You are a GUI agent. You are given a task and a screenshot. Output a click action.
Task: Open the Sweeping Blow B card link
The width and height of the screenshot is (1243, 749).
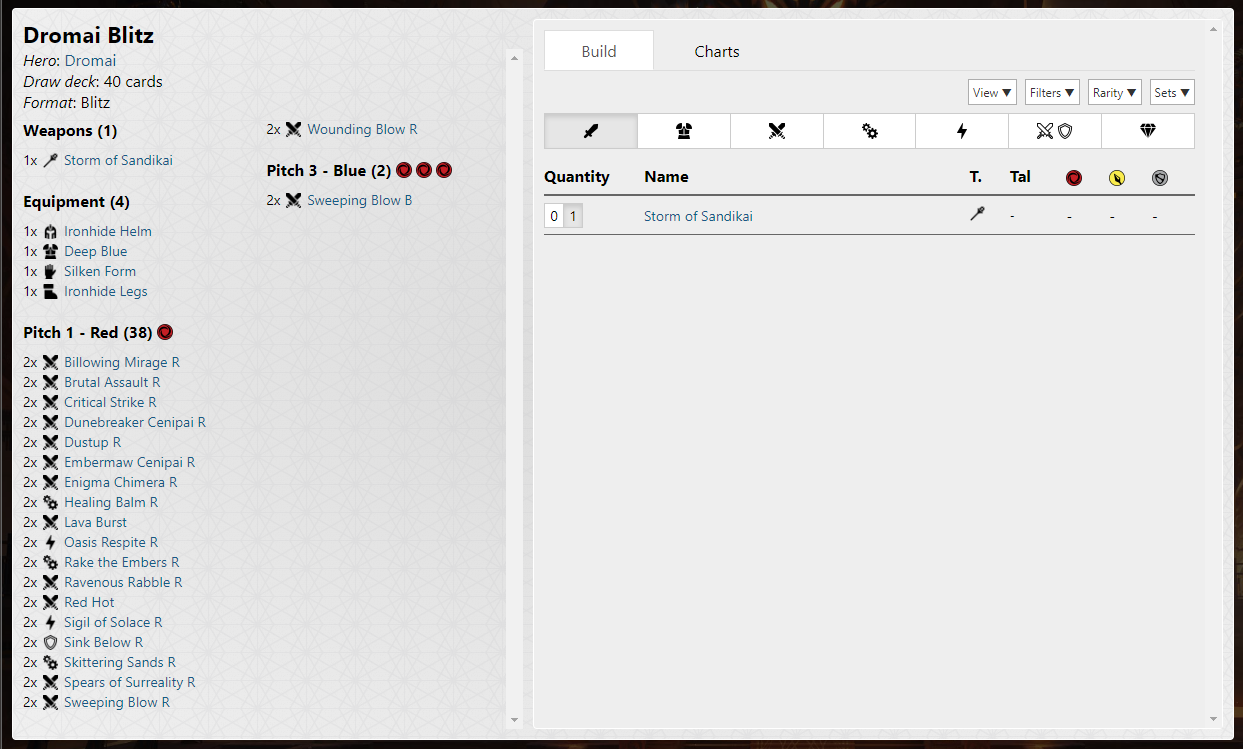[x=360, y=200]
